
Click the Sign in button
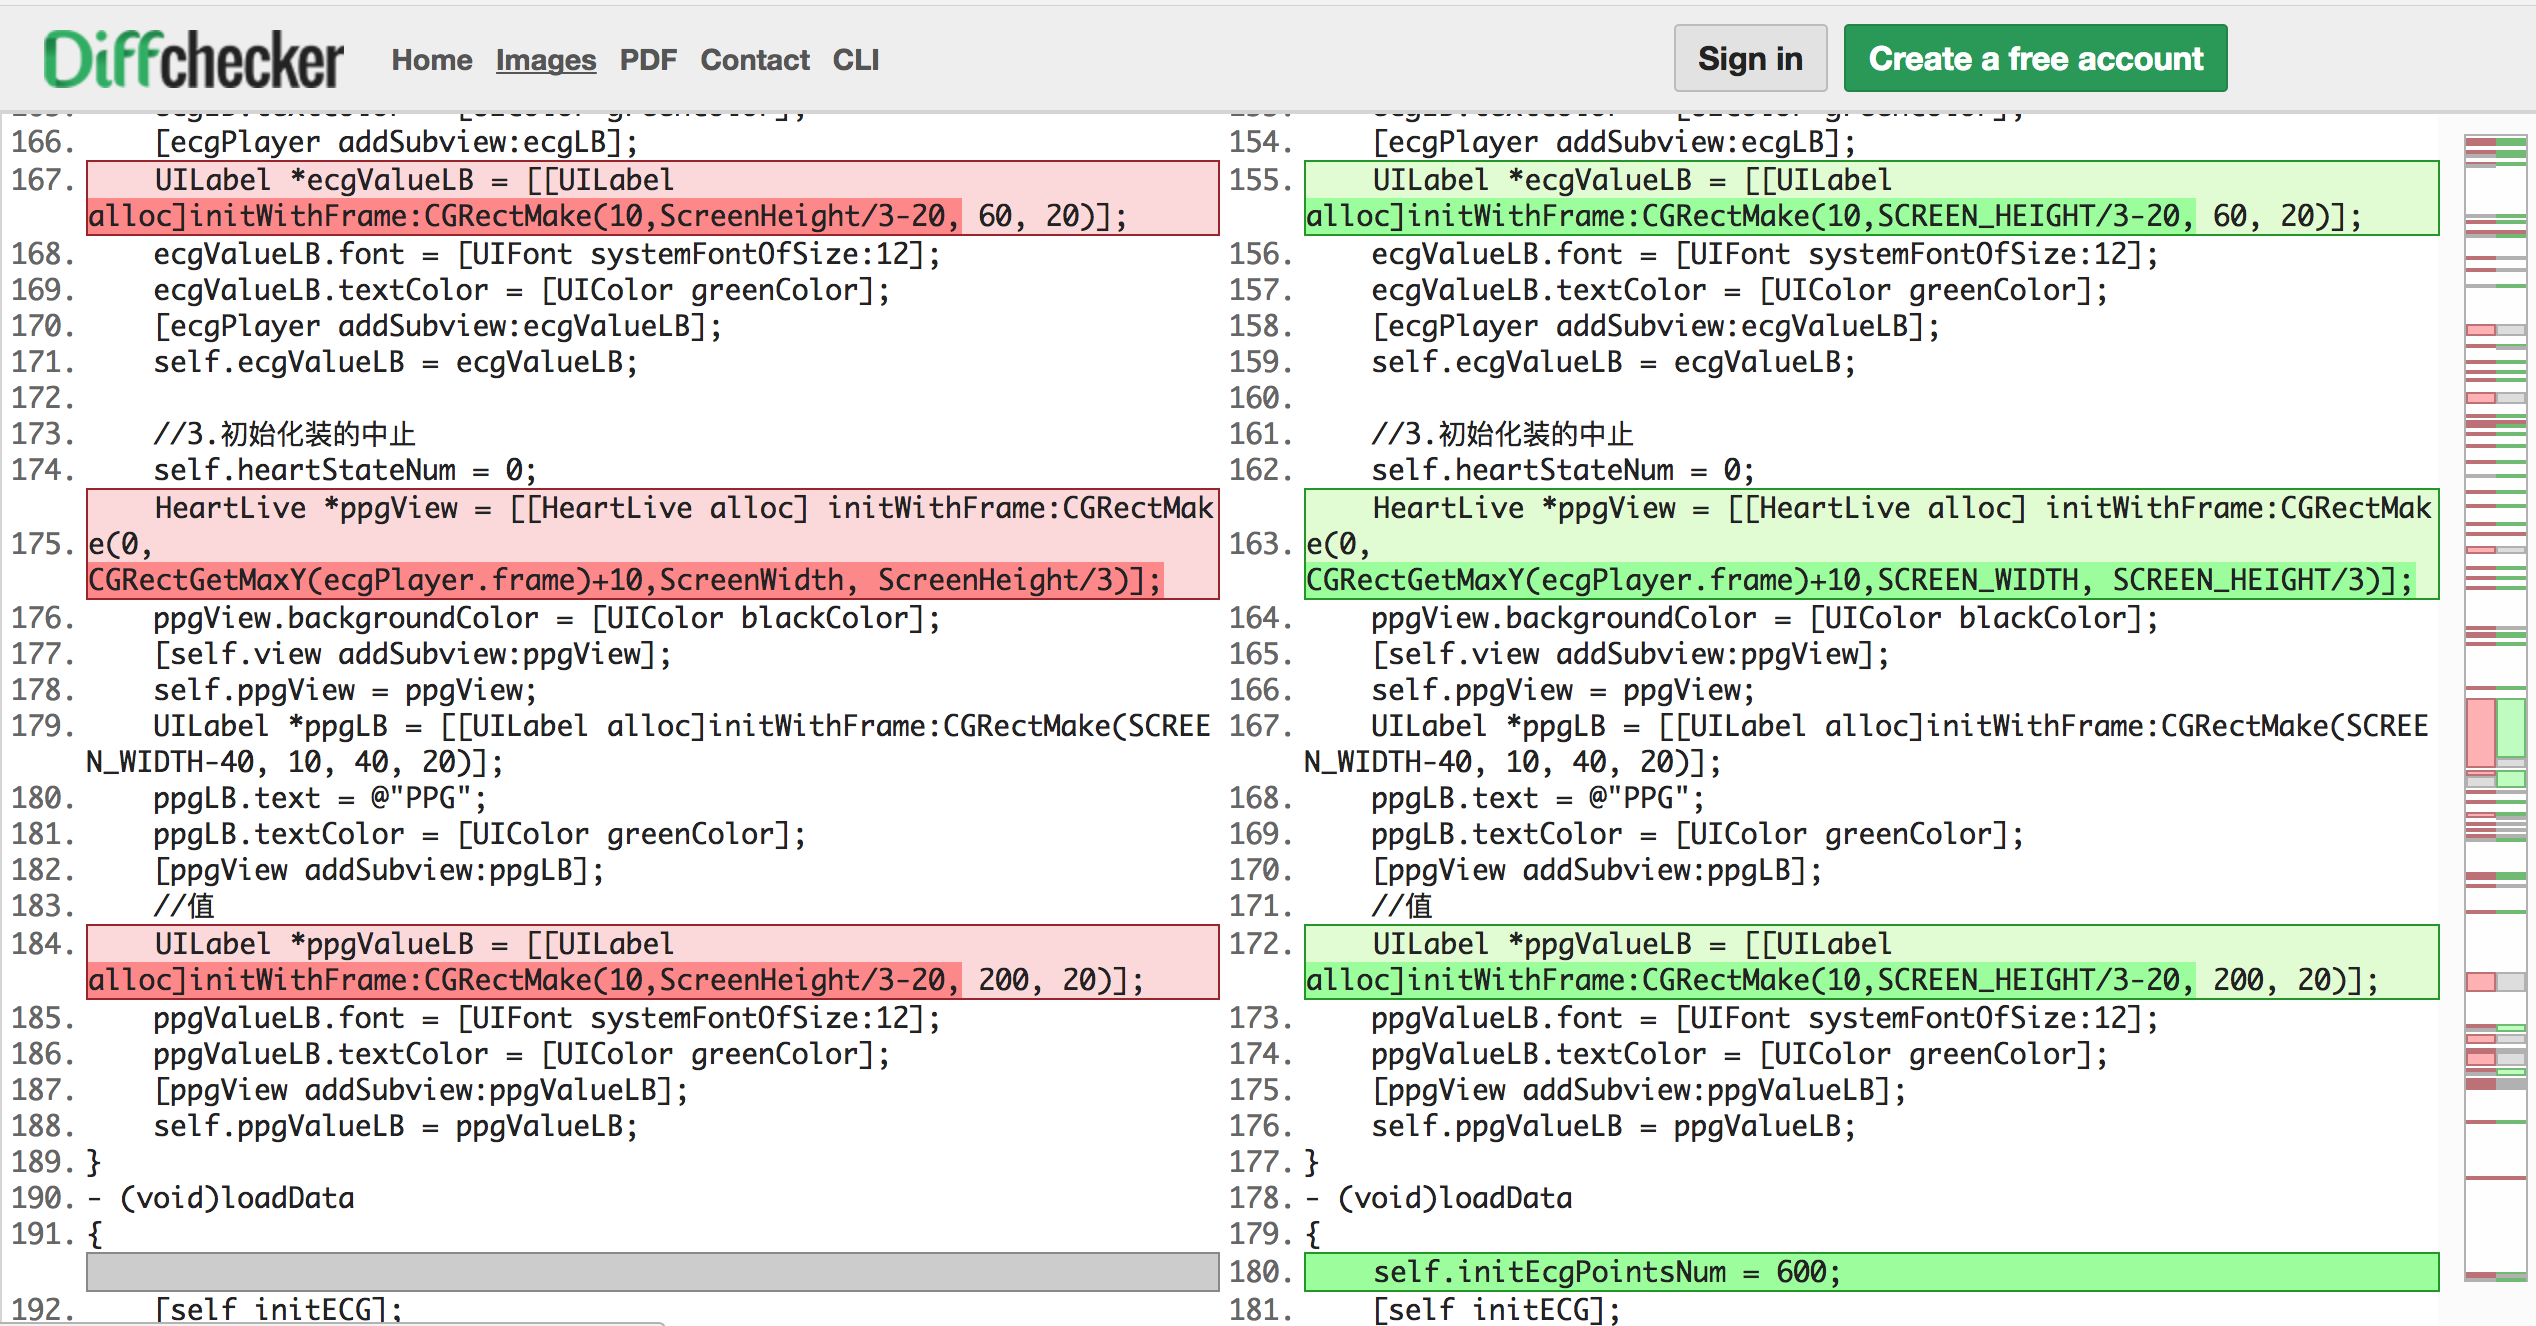point(1749,59)
